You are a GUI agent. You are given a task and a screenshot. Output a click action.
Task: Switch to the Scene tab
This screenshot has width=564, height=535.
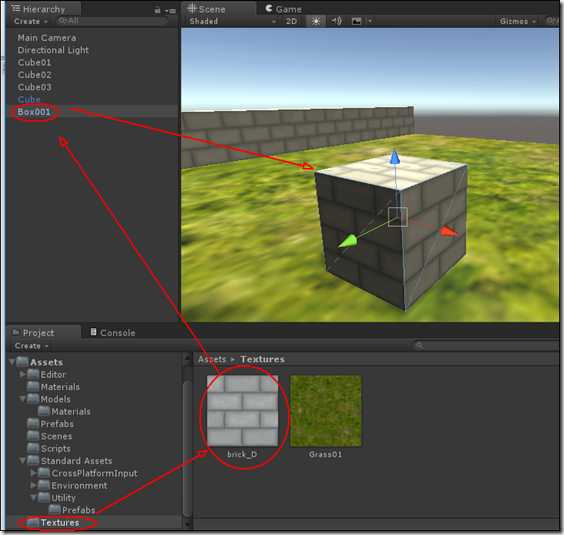pyautogui.click(x=220, y=9)
